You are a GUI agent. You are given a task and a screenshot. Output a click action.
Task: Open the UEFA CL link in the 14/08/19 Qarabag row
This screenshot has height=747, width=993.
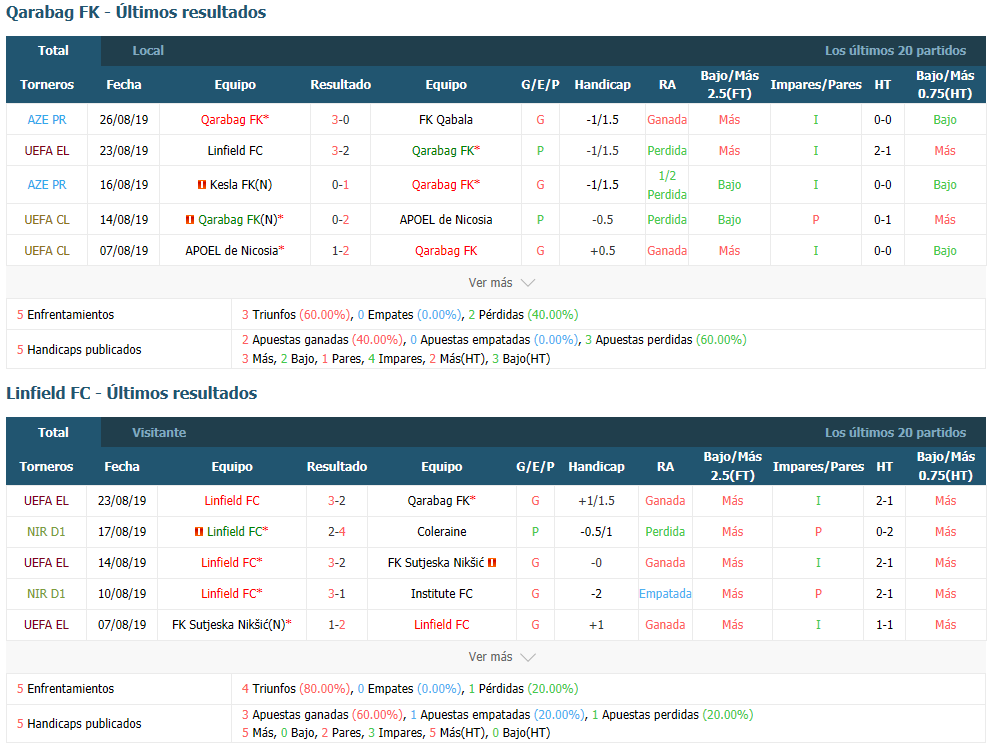click(x=47, y=220)
